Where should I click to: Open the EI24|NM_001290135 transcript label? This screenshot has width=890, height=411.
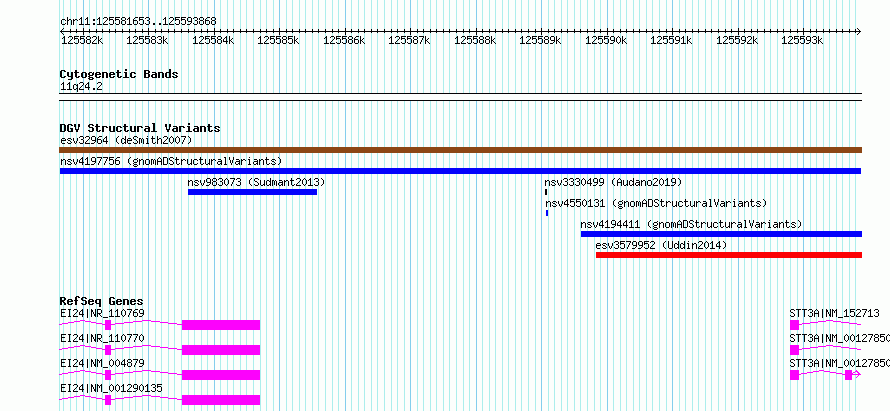tap(111, 388)
